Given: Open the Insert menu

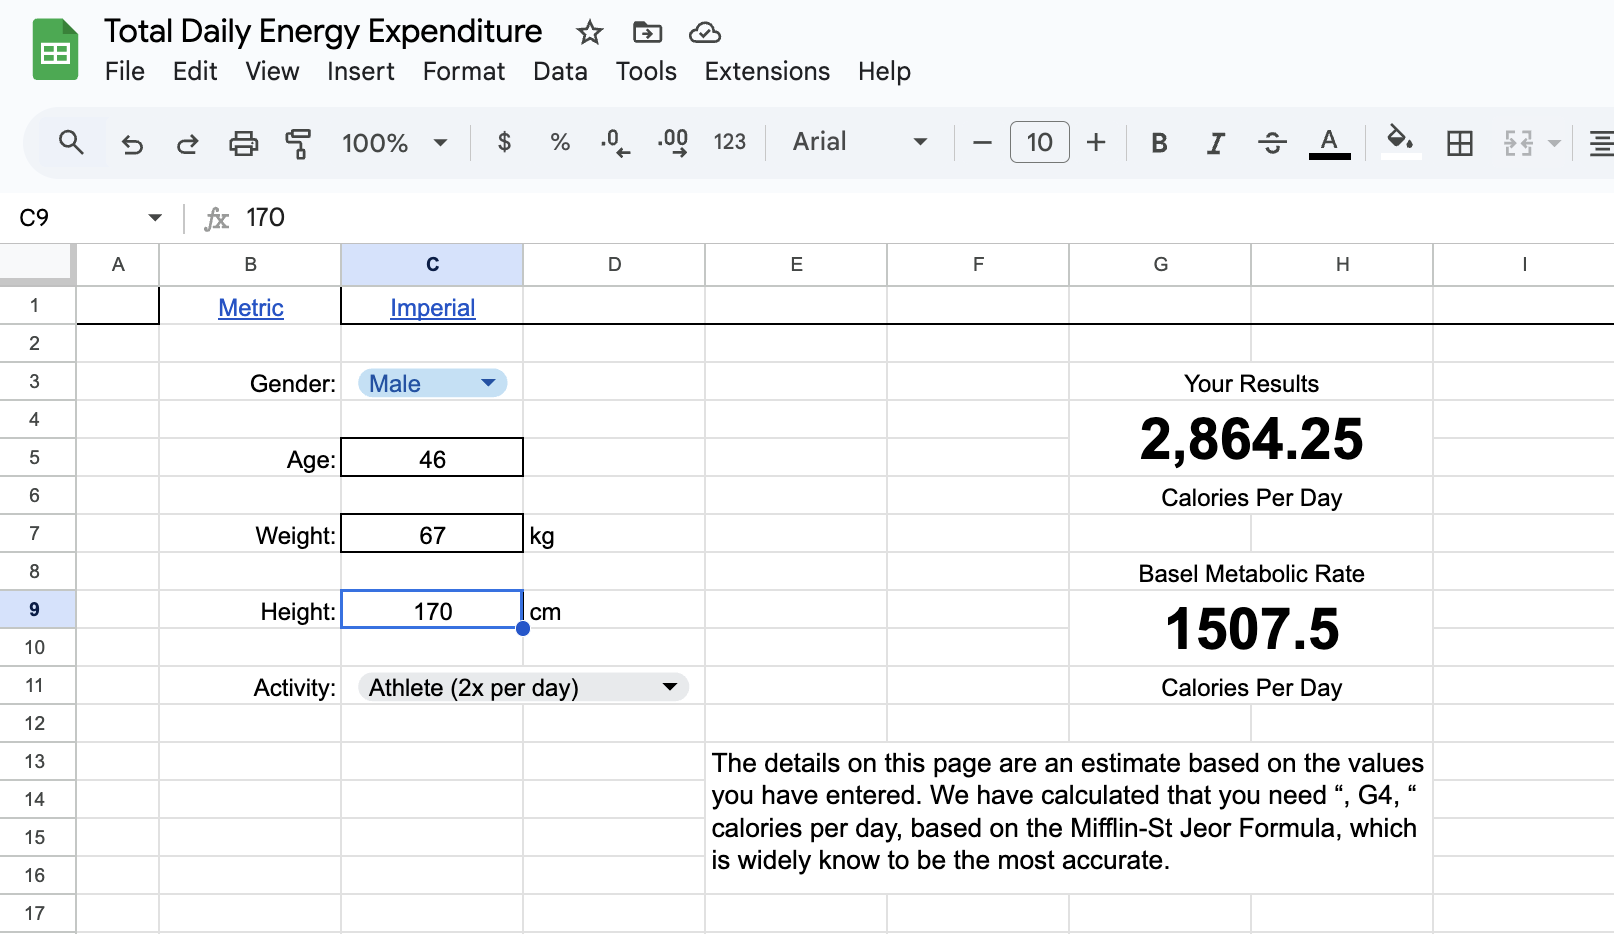Looking at the screenshot, I should 360,72.
